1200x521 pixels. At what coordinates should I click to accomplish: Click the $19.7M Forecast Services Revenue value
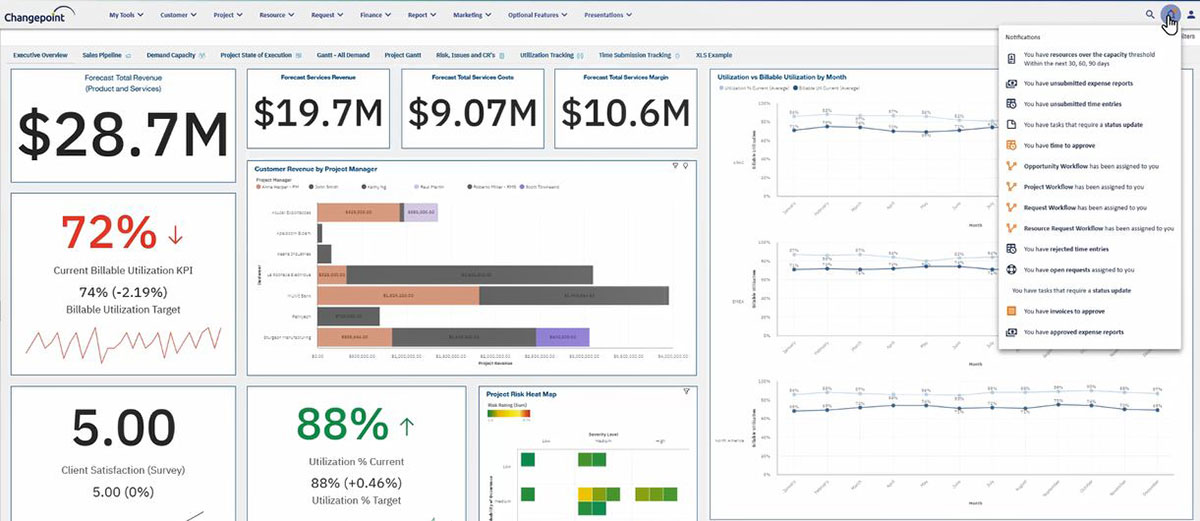pos(318,113)
